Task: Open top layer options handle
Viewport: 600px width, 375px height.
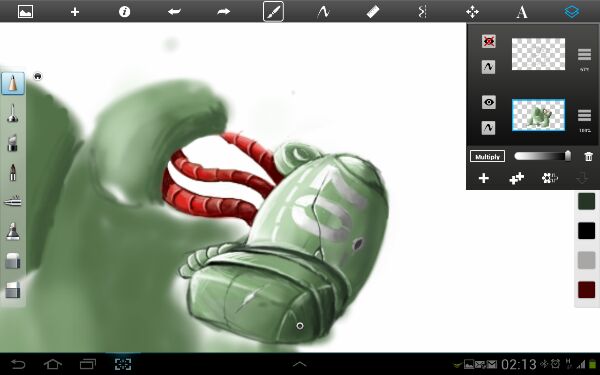Action: coord(584,54)
